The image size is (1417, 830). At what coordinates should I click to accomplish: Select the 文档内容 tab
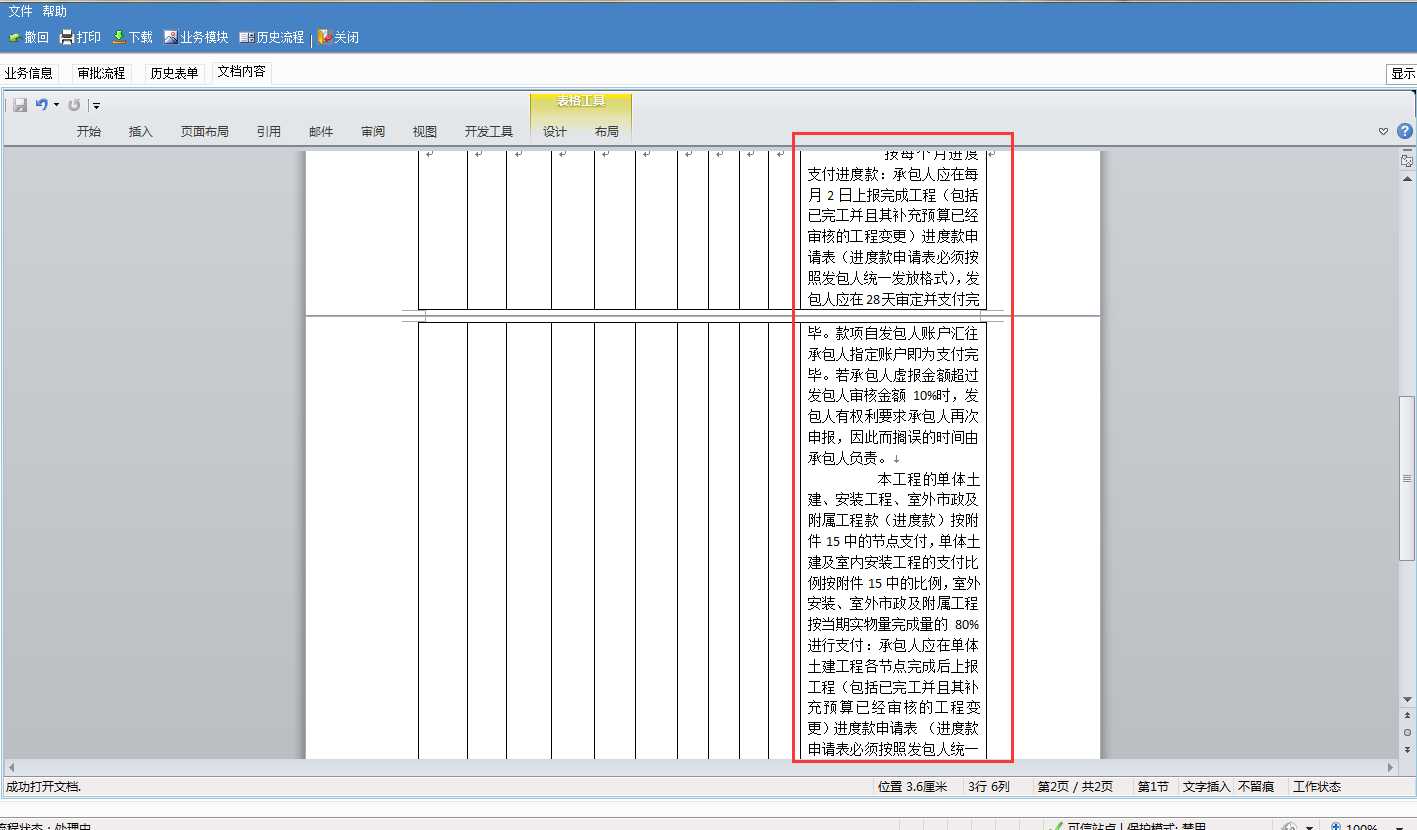coord(242,72)
